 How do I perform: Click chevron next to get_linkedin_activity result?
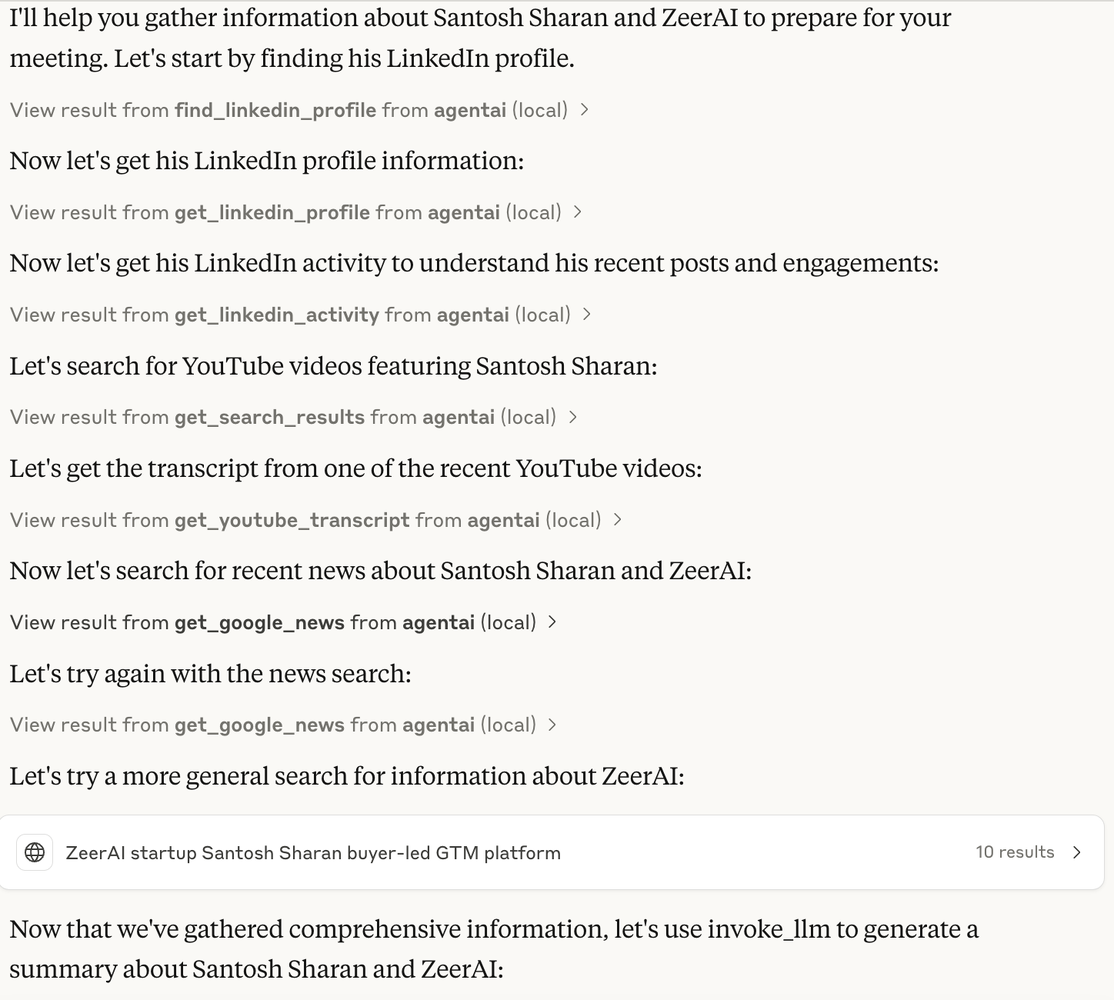coord(587,314)
